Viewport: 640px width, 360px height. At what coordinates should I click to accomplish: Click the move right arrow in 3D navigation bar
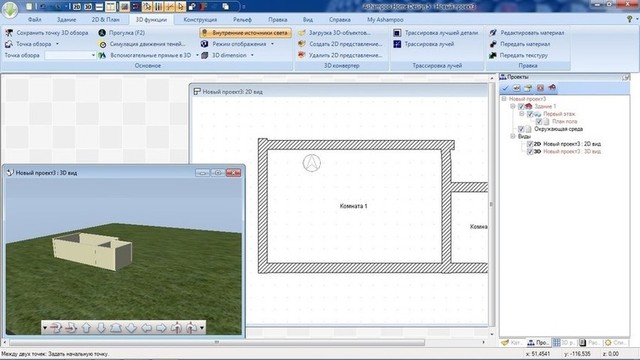click(161, 327)
